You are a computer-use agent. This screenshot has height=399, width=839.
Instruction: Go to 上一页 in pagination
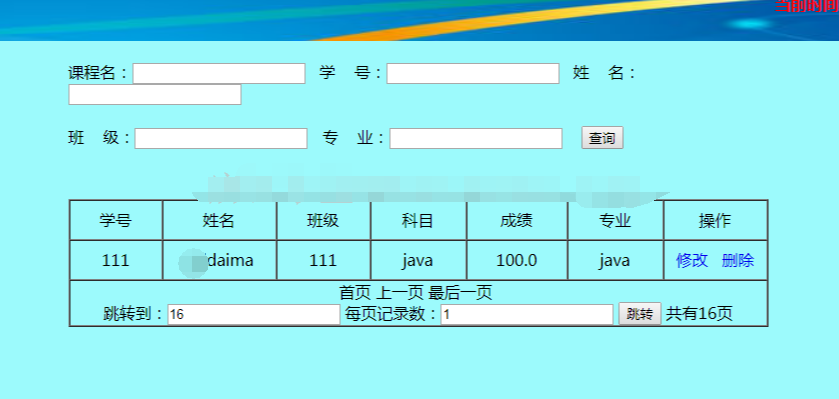400,293
